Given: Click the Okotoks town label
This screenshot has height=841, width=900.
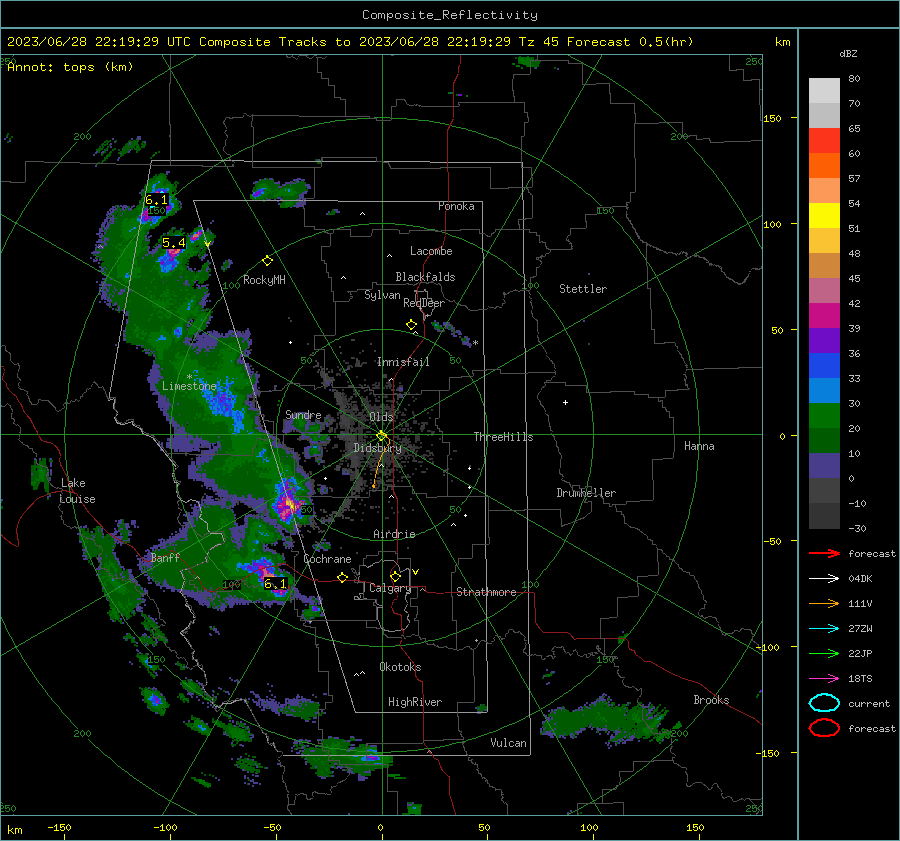Looking at the screenshot, I should click(400, 667).
